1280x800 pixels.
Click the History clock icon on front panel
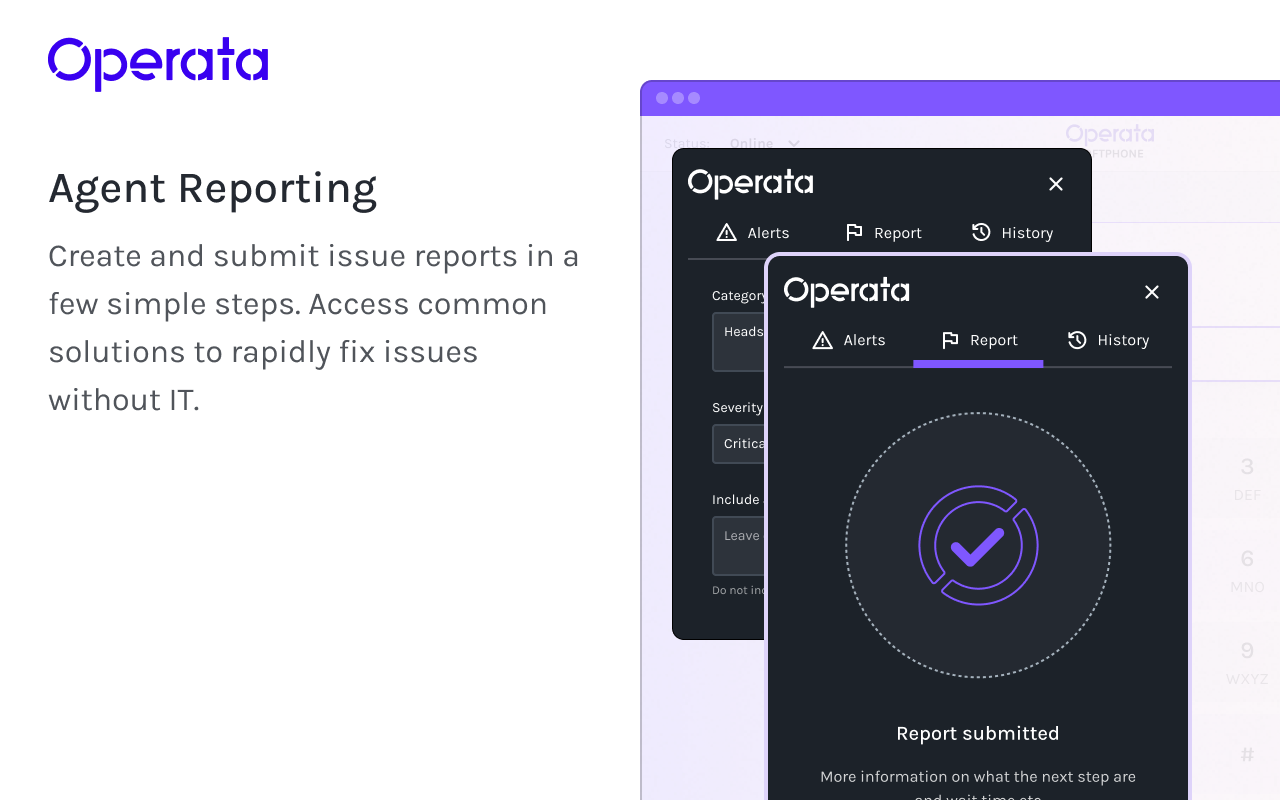[1077, 339]
